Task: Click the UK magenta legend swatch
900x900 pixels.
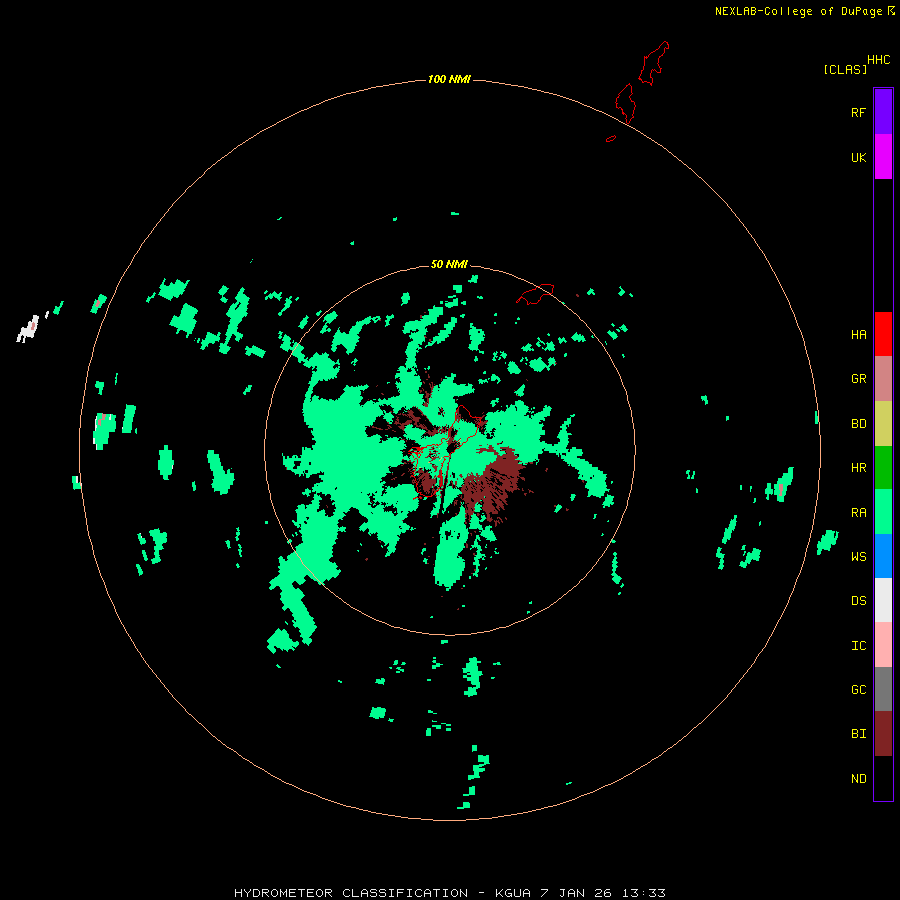Action: (x=883, y=157)
